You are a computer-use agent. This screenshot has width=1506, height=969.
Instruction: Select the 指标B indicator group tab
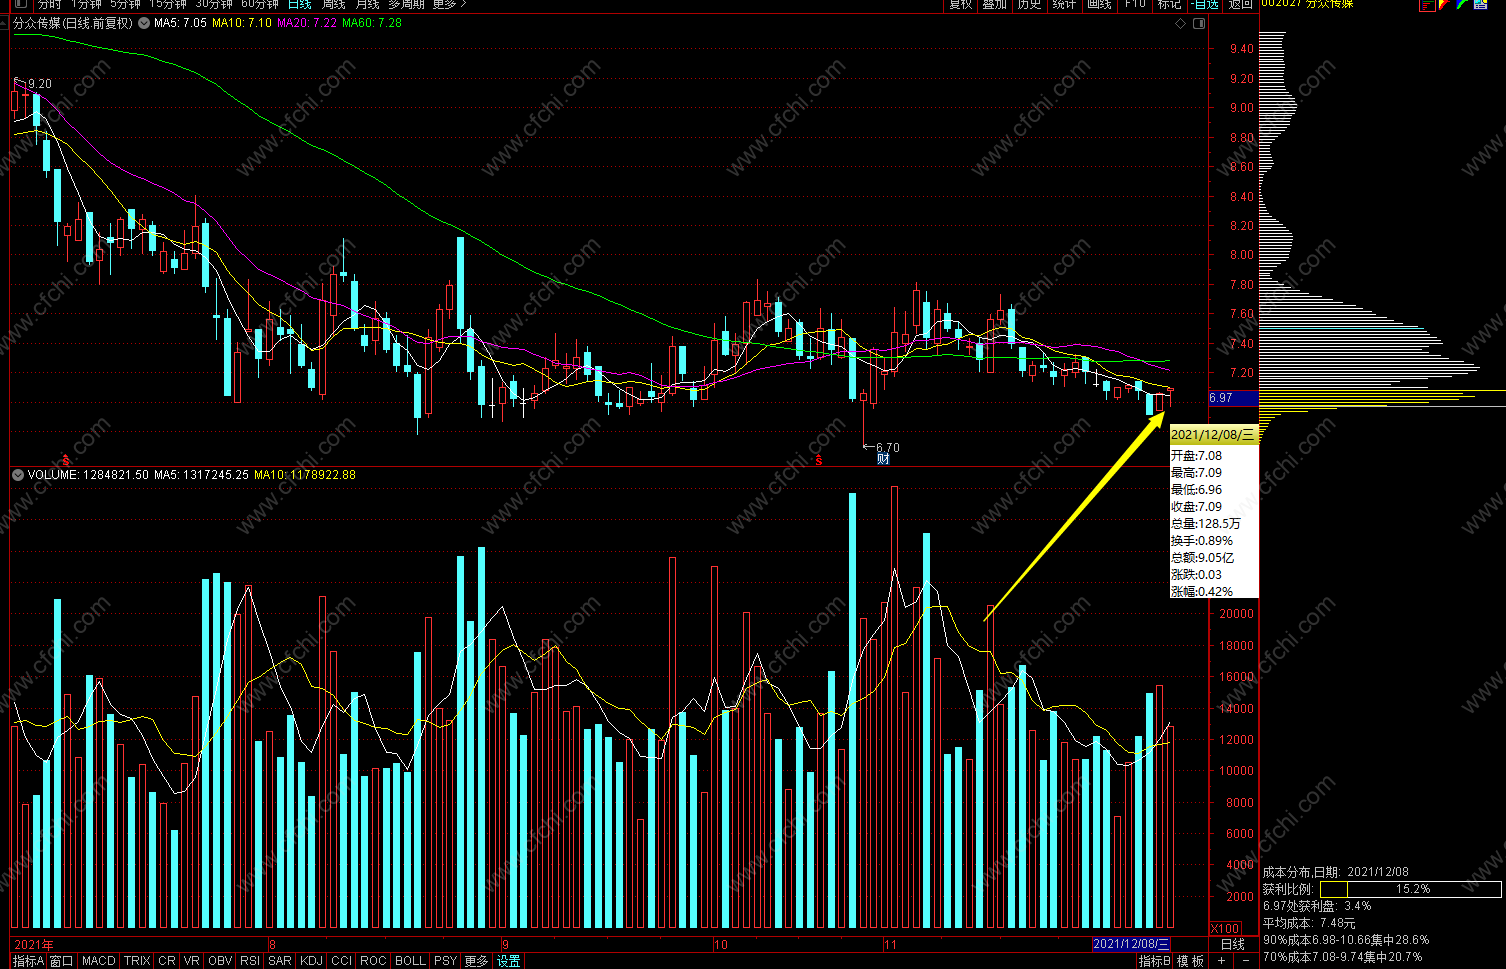click(x=1155, y=961)
